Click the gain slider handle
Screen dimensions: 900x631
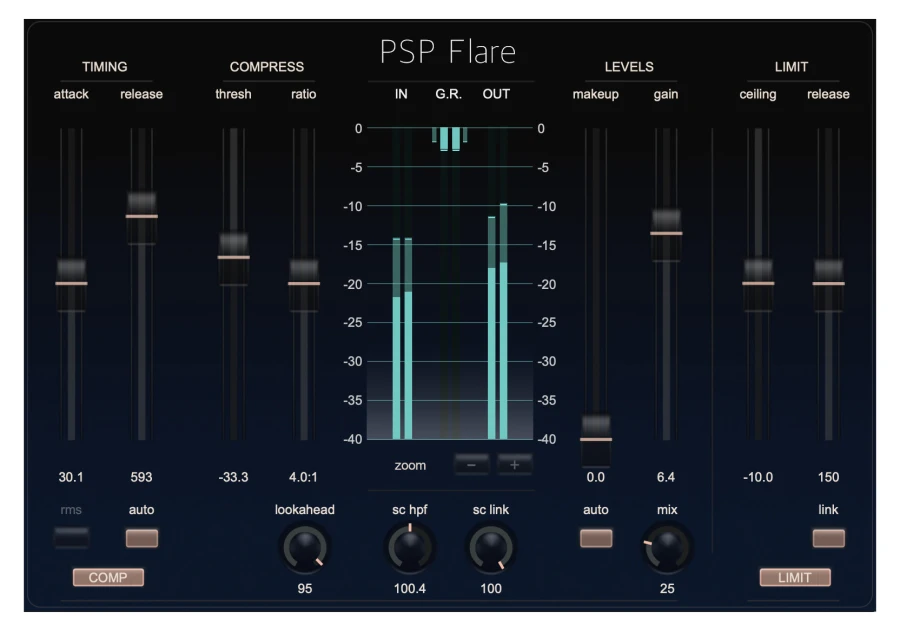click(666, 233)
